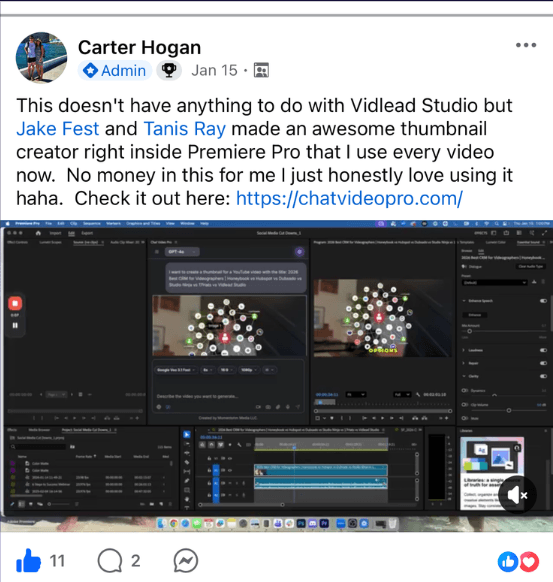The width and height of the screenshot is (553, 582).
Task: Open Trash in the Dock
Action: (393, 524)
